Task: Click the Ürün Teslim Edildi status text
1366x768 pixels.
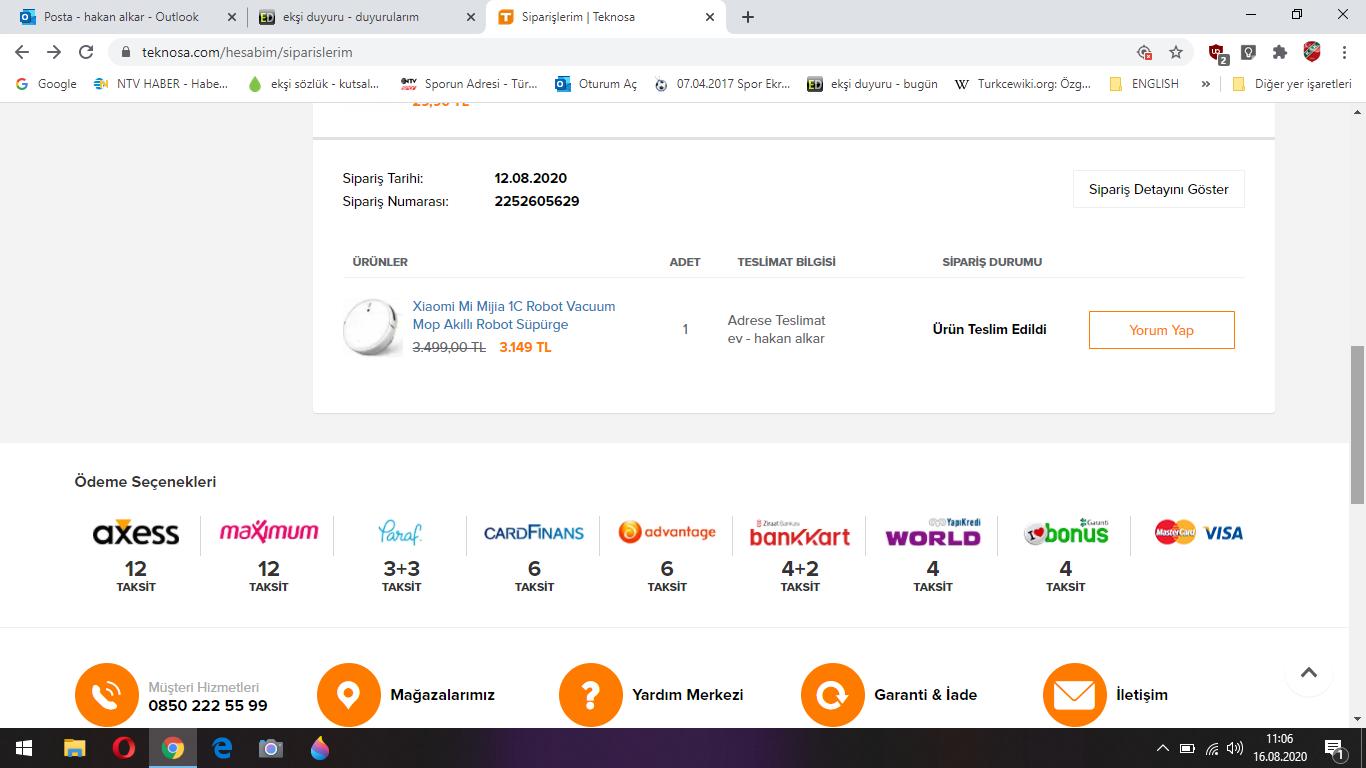Action: 989,330
